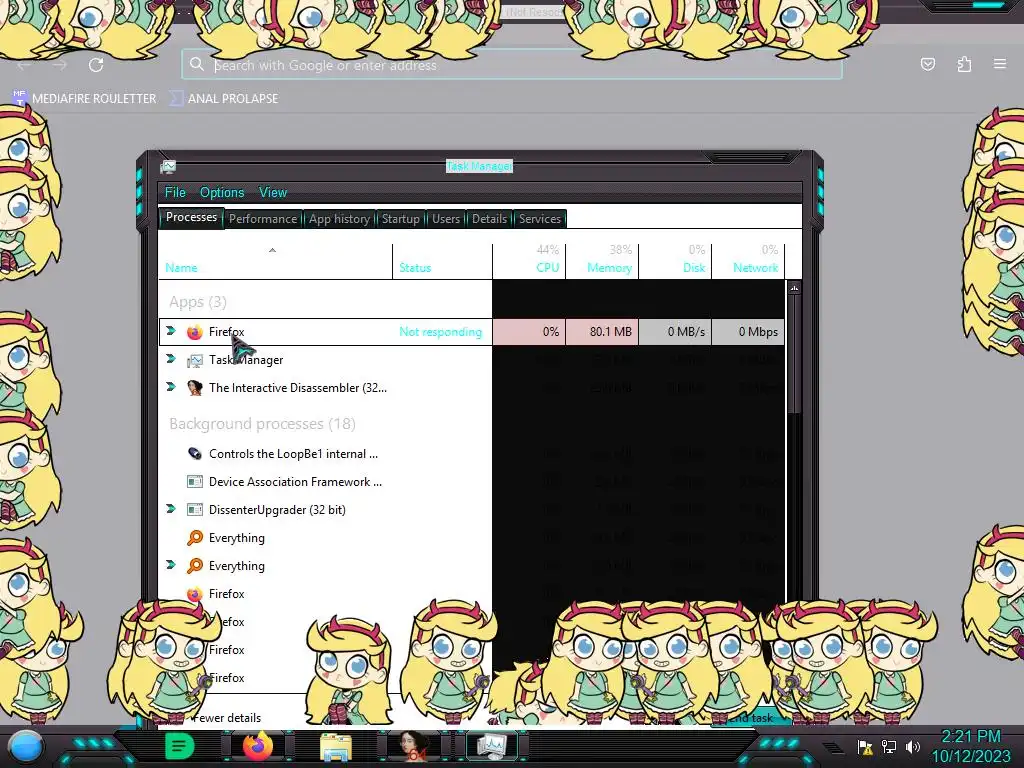The width and height of the screenshot is (1024, 768).
Task: Click the Start orb on the taskbar
Action: [x=26, y=746]
